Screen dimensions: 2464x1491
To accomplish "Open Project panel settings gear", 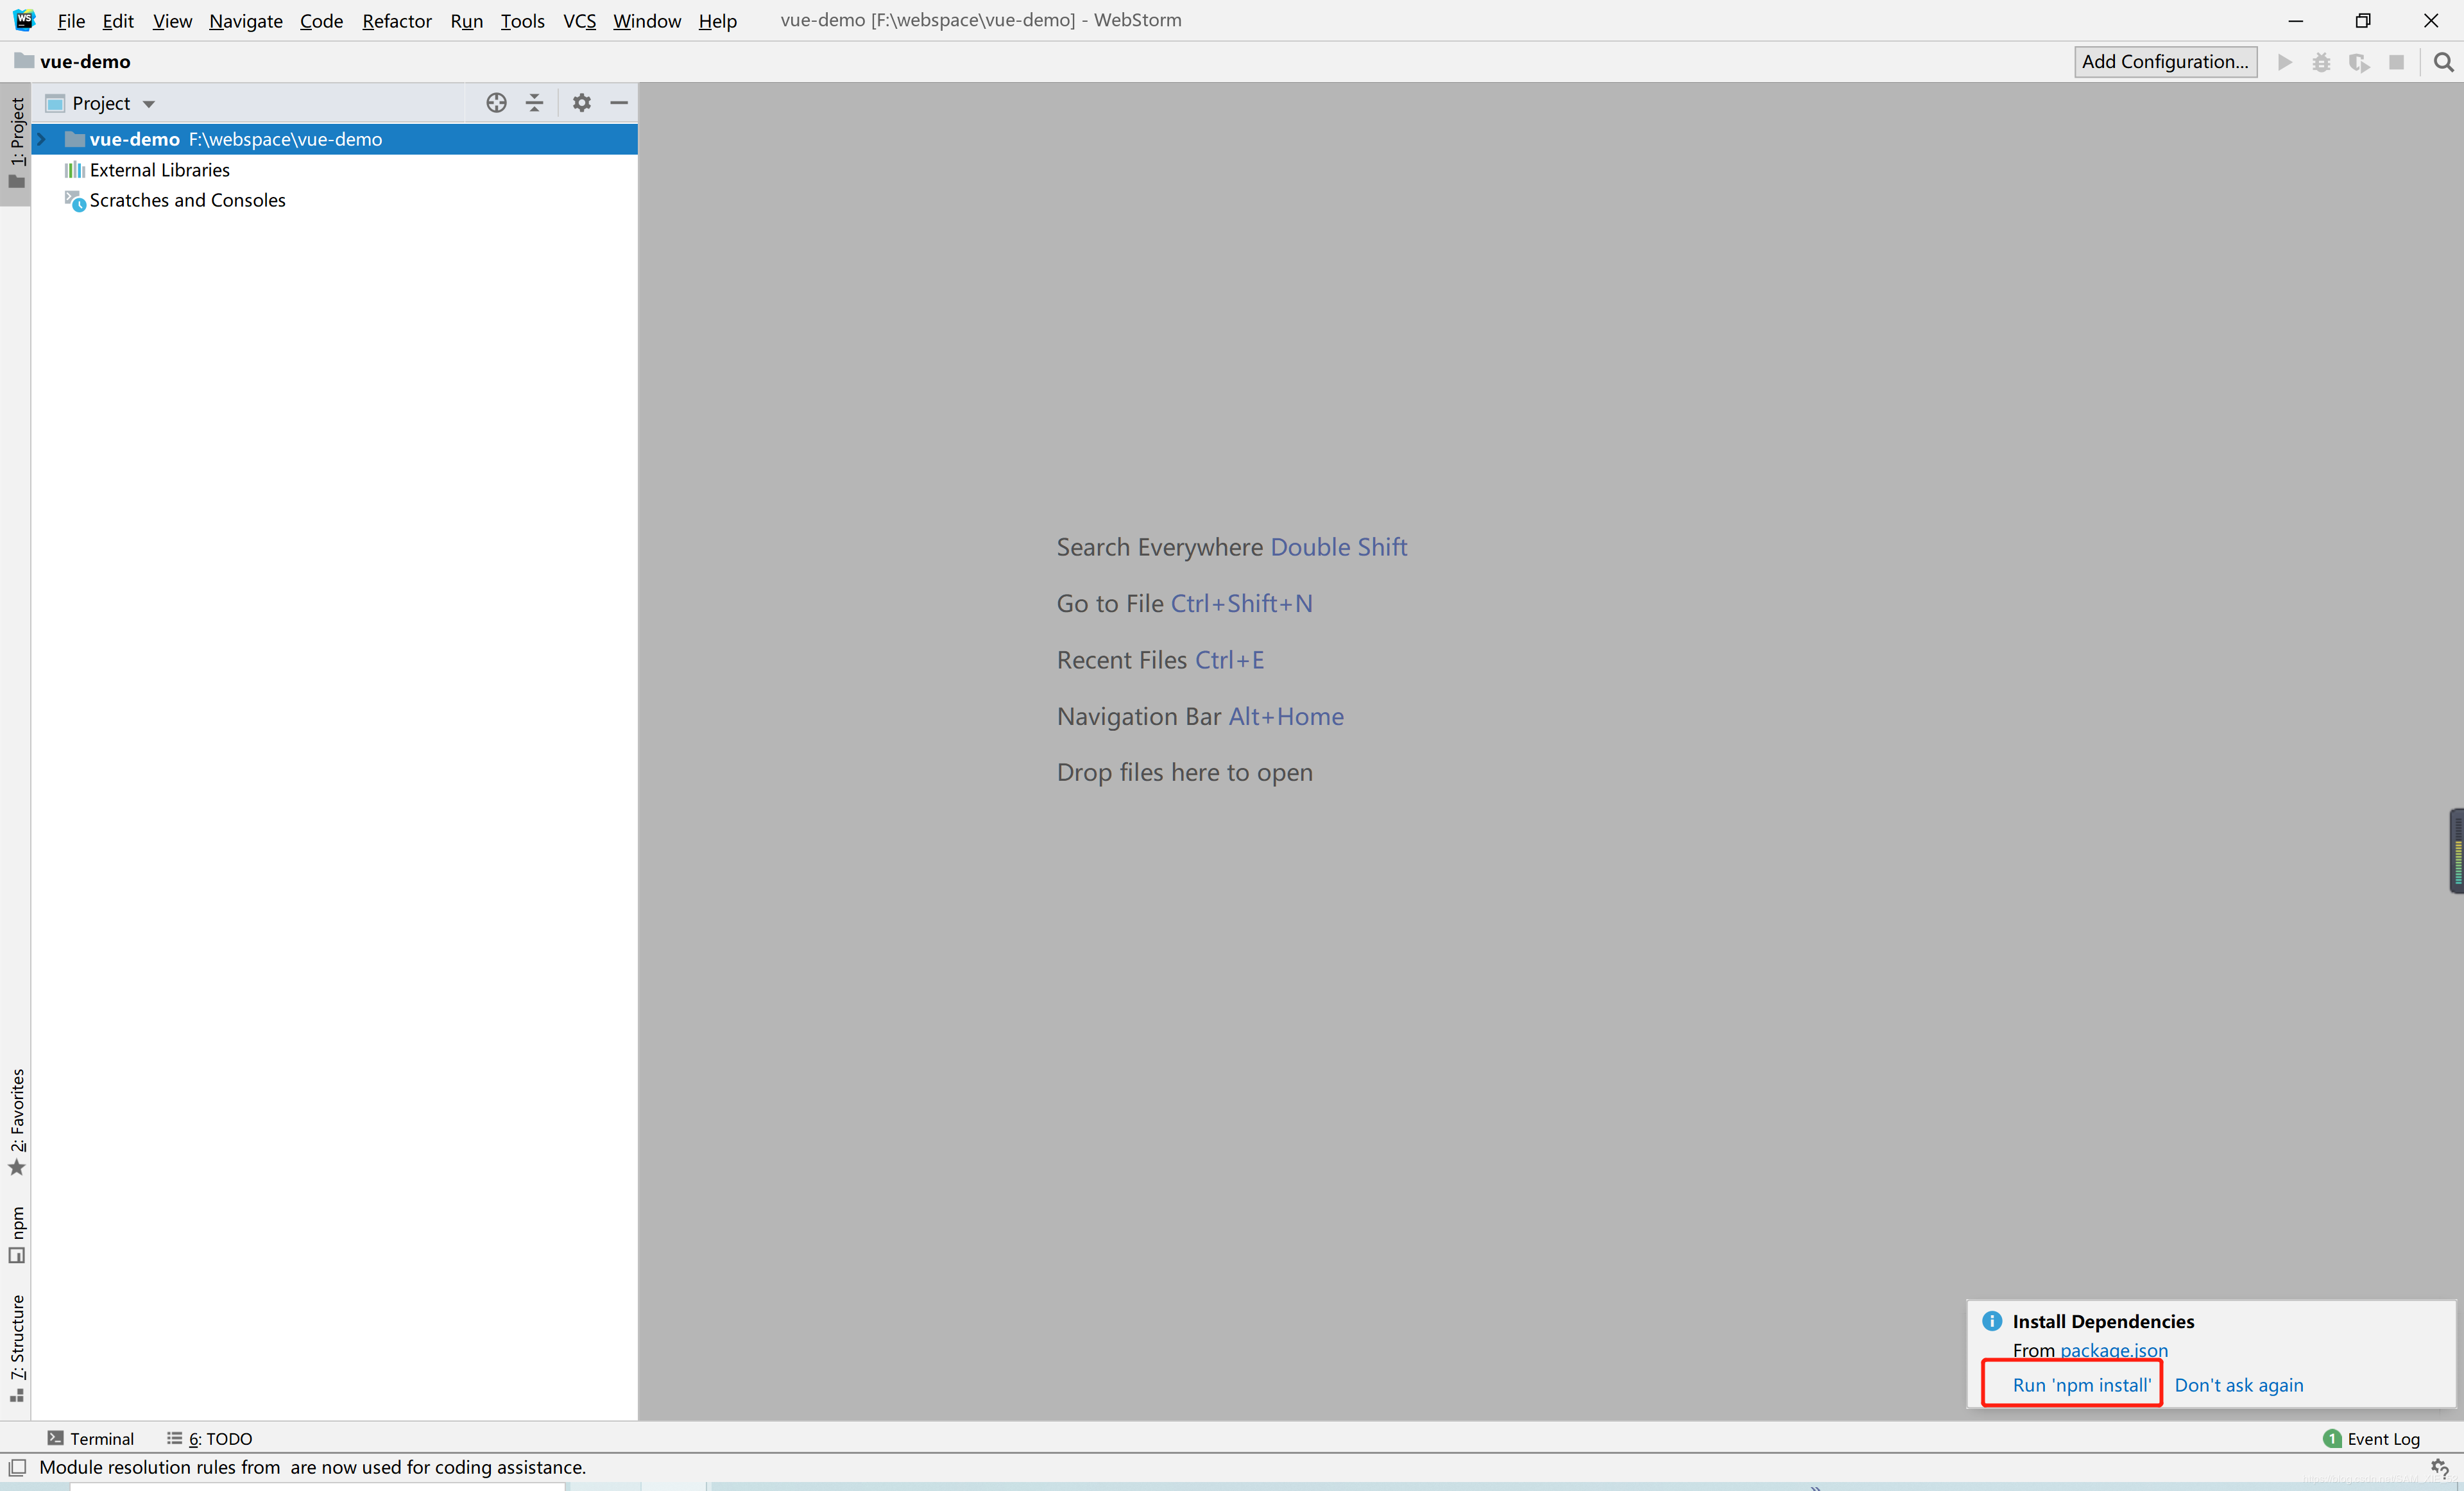I will click(582, 103).
